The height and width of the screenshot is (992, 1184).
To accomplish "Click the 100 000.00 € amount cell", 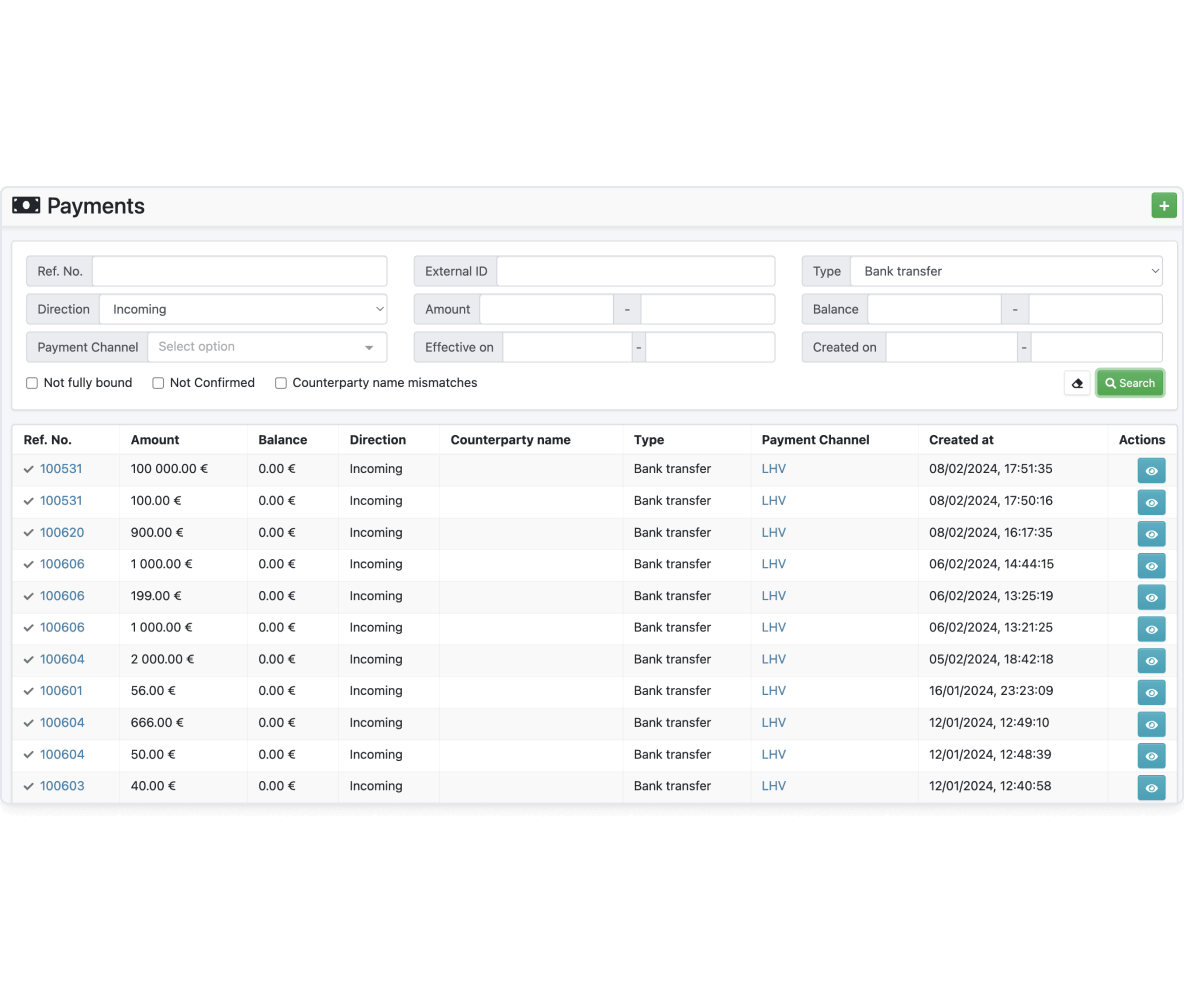I will click(x=169, y=469).
